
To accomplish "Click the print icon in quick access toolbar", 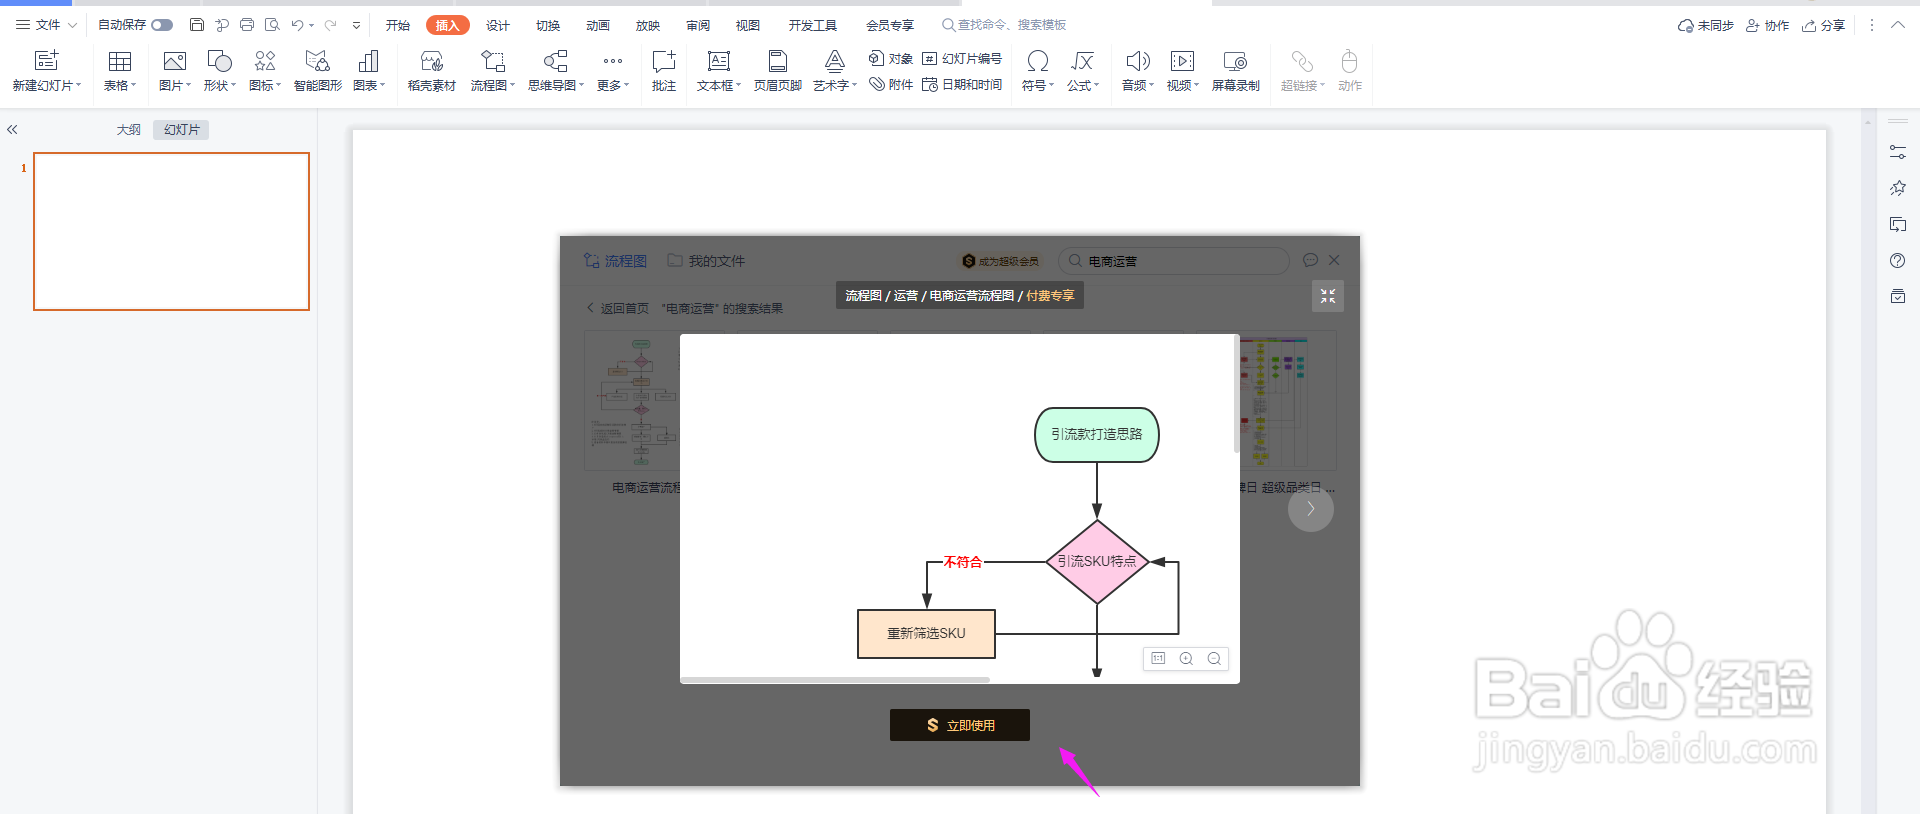I will (247, 25).
